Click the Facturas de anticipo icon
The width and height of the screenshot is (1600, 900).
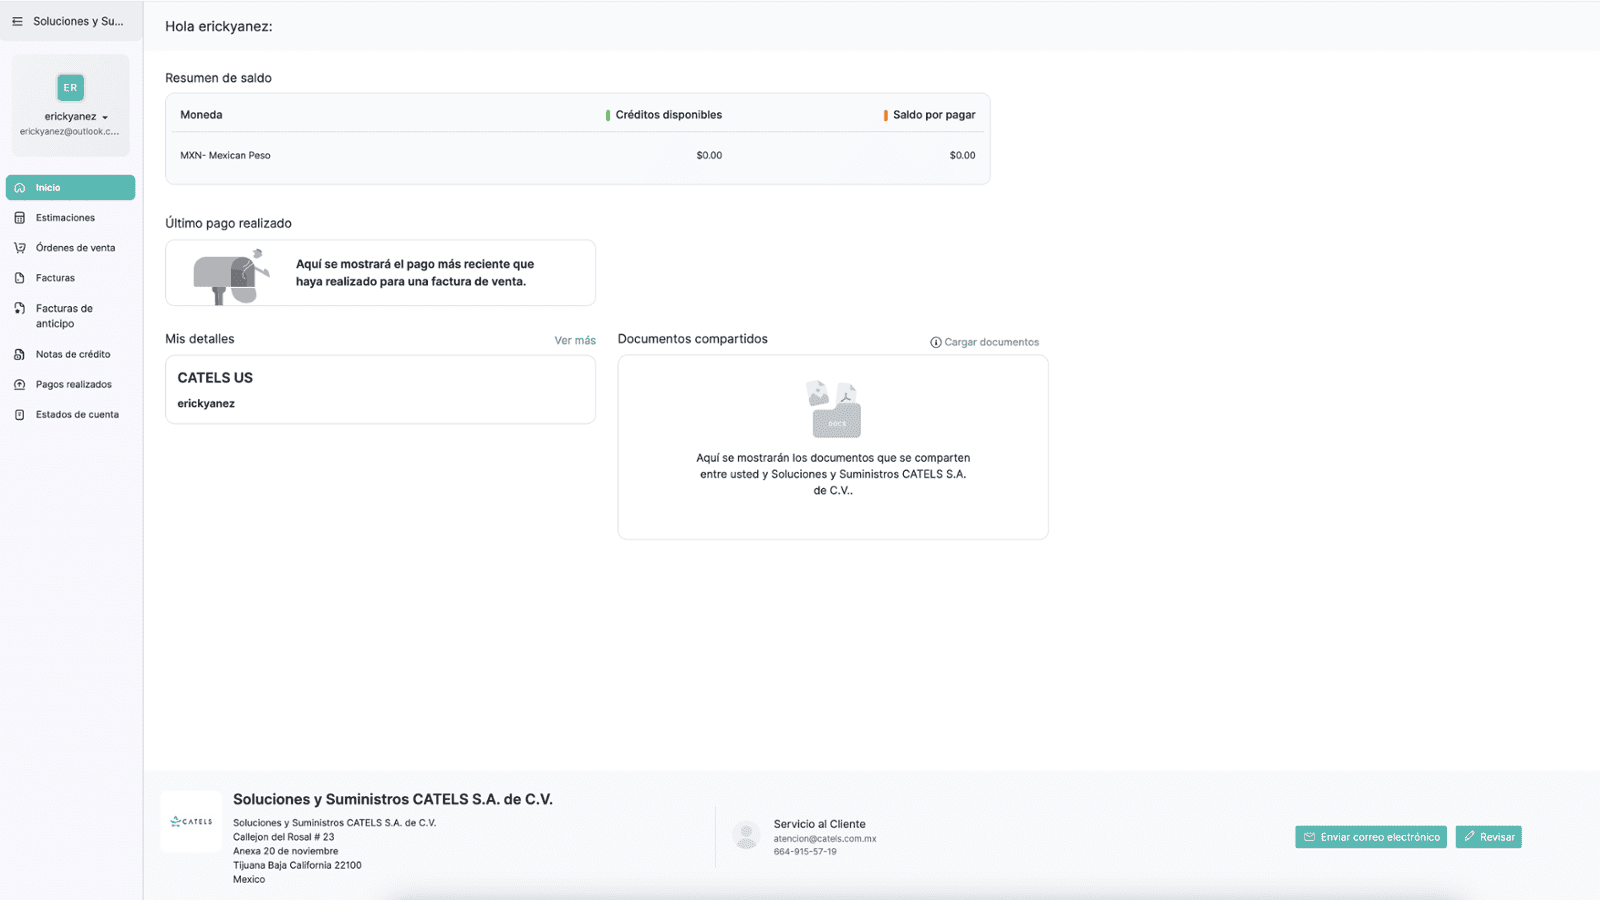click(x=19, y=309)
